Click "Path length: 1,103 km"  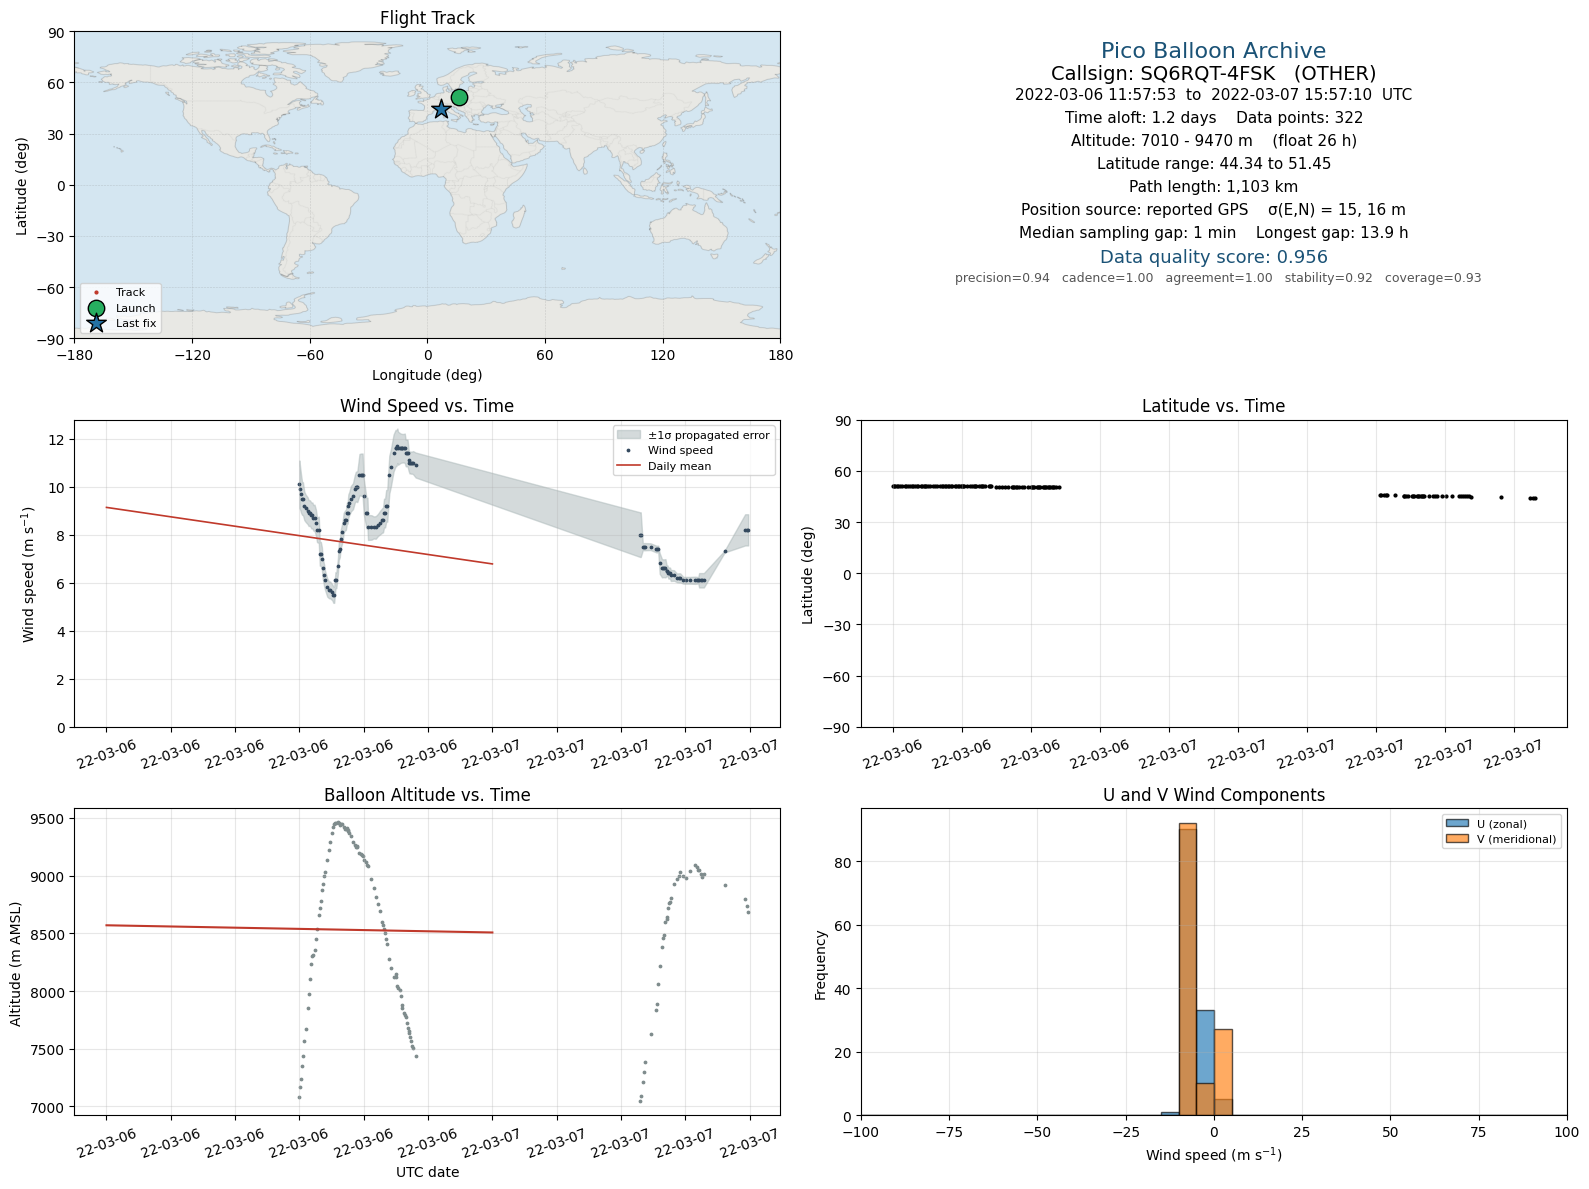coord(1213,187)
